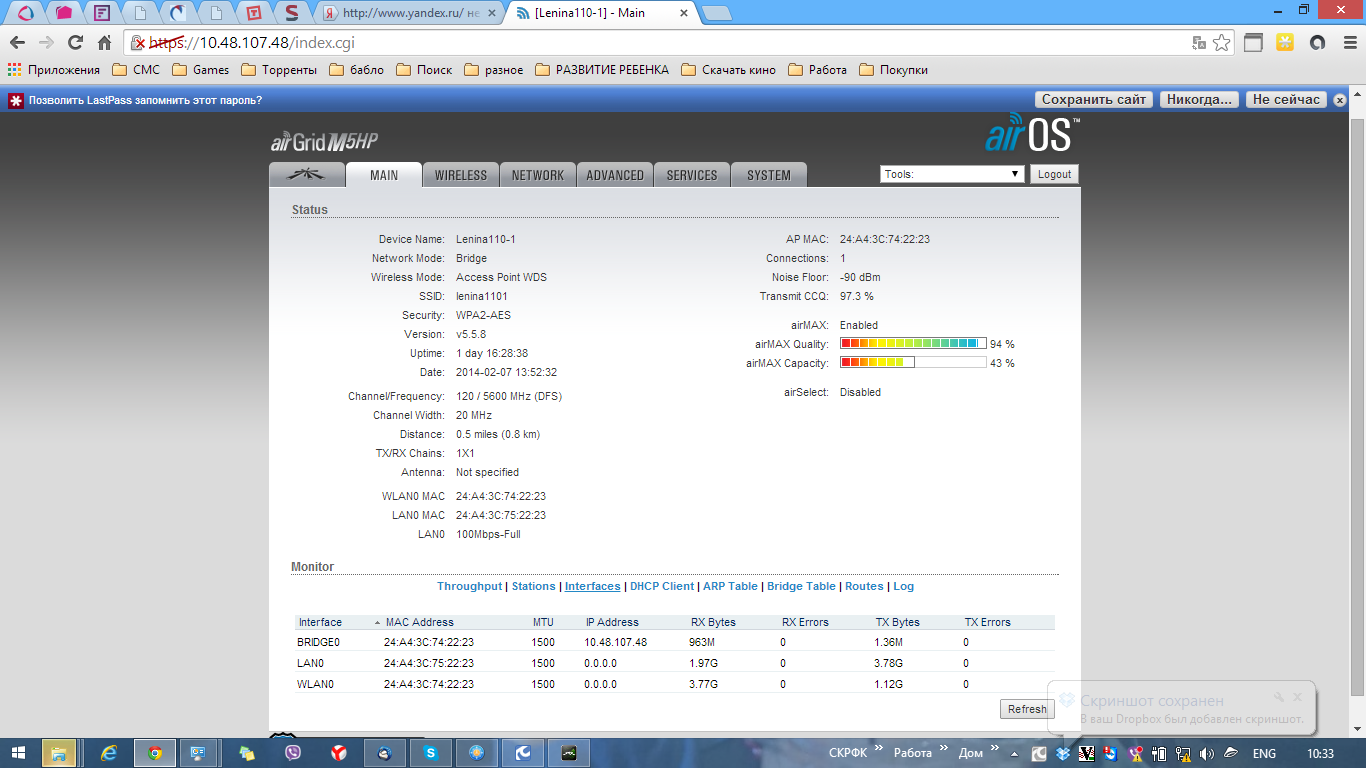Expand the Tools dropdown
Screen dimensions: 1366x768
(952, 174)
